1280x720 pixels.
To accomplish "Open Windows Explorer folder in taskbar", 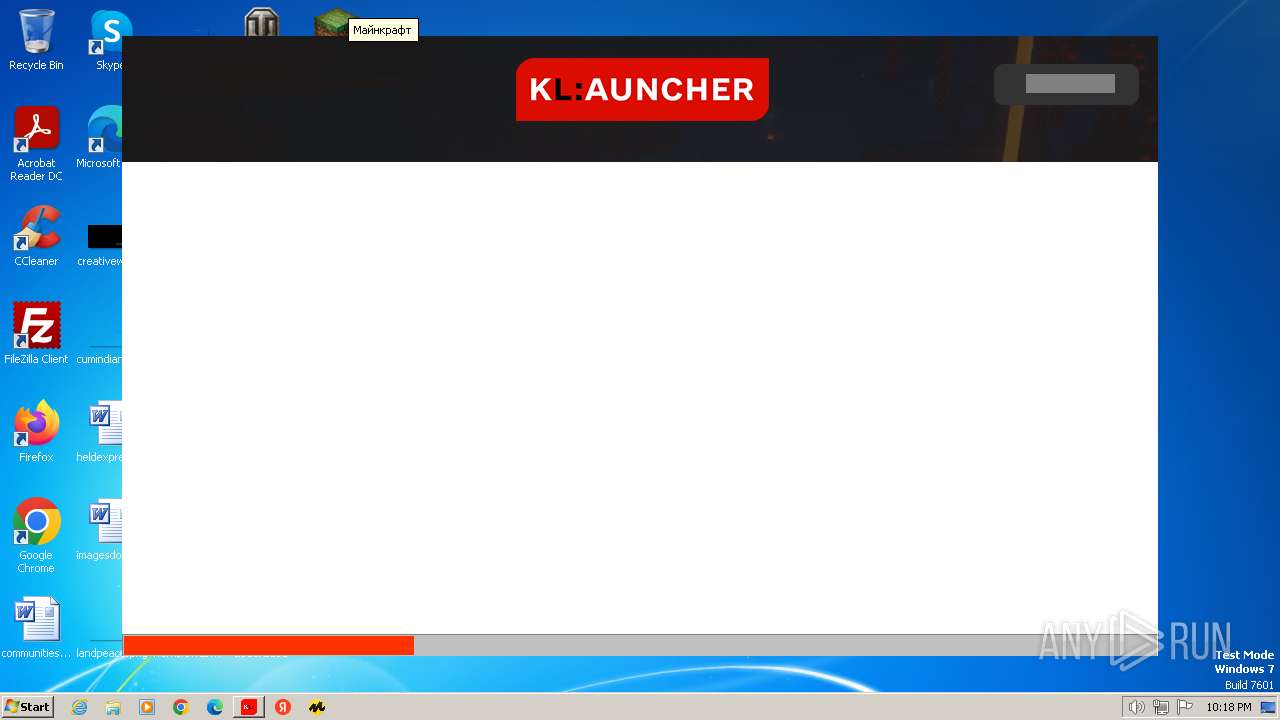I will tap(113, 707).
